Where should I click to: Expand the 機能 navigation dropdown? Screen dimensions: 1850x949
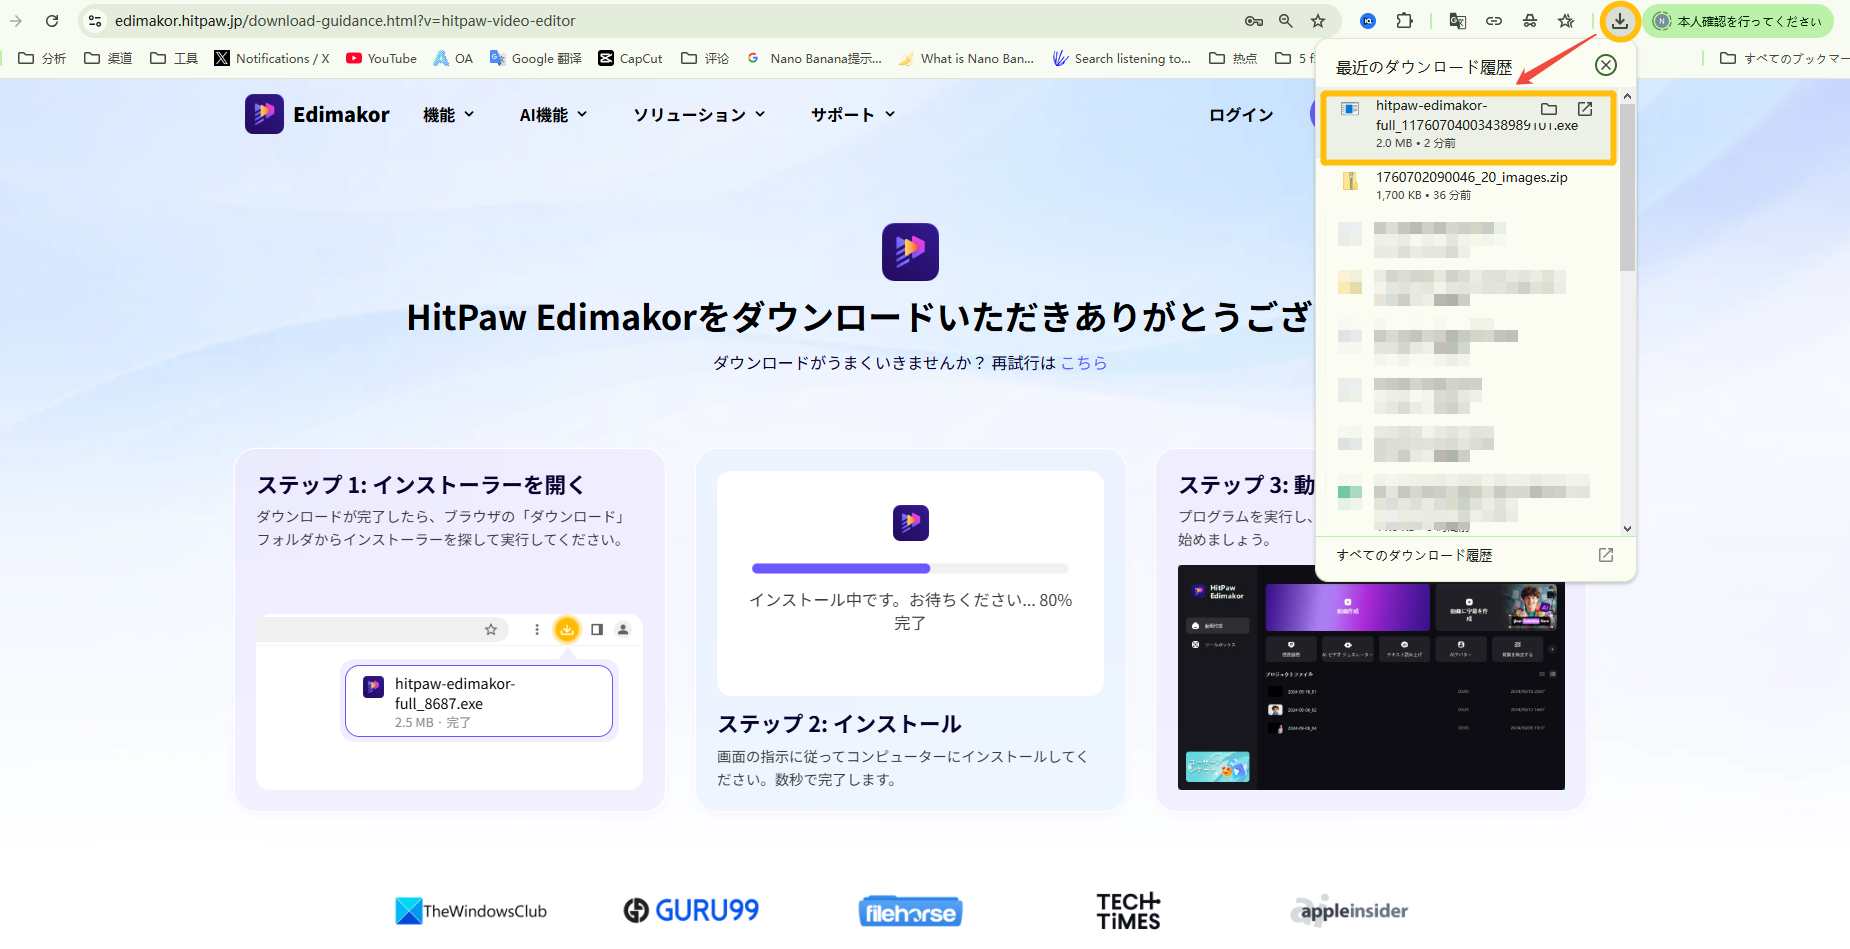(x=448, y=114)
